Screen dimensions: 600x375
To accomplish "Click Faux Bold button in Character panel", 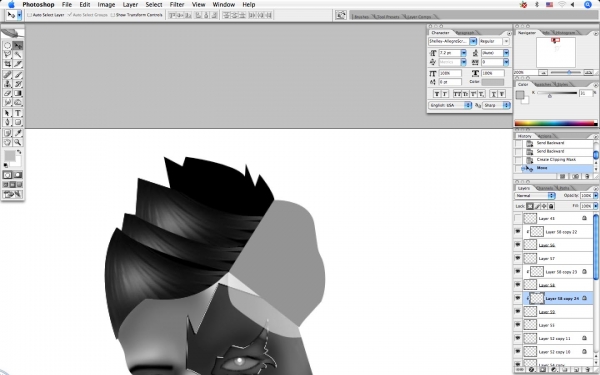I will pyautogui.click(x=437, y=94).
